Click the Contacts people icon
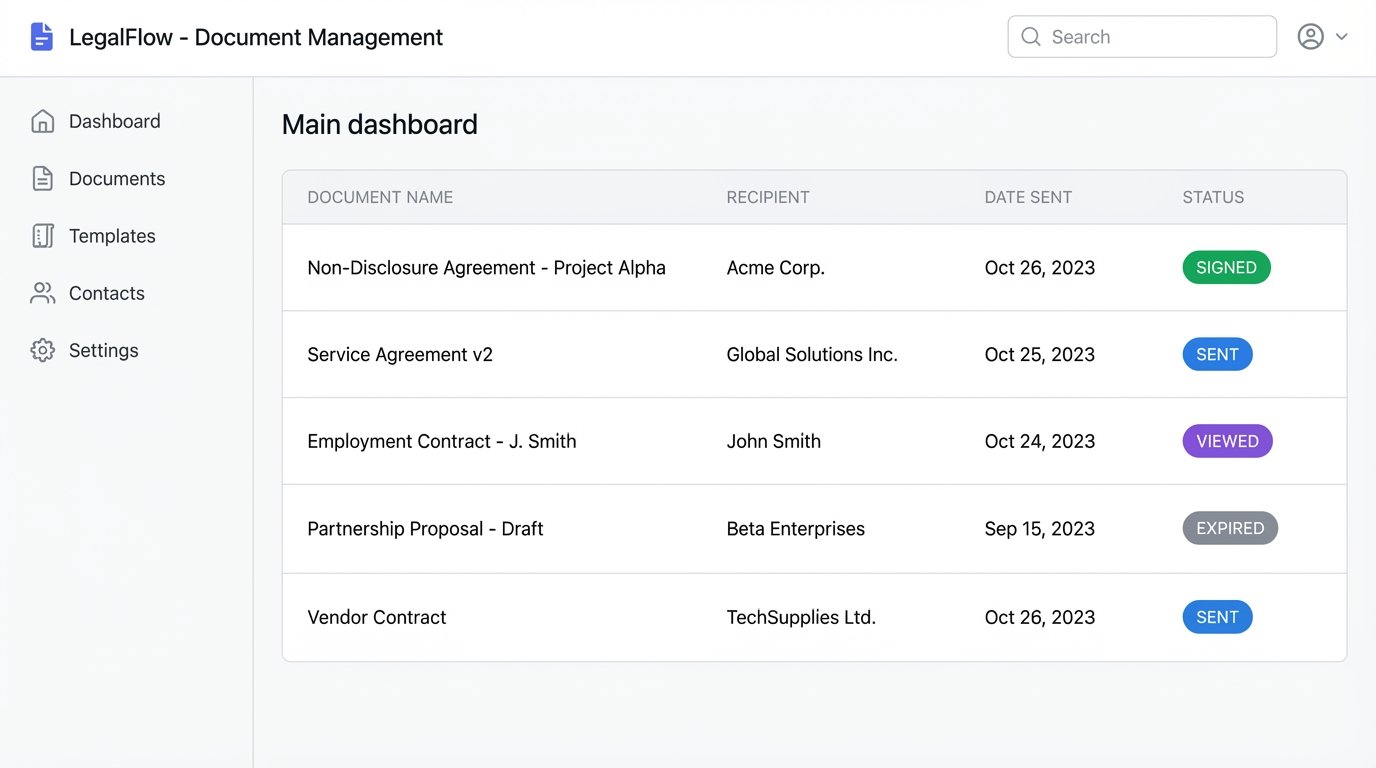This screenshot has width=1376, height=768. [42, 292]
